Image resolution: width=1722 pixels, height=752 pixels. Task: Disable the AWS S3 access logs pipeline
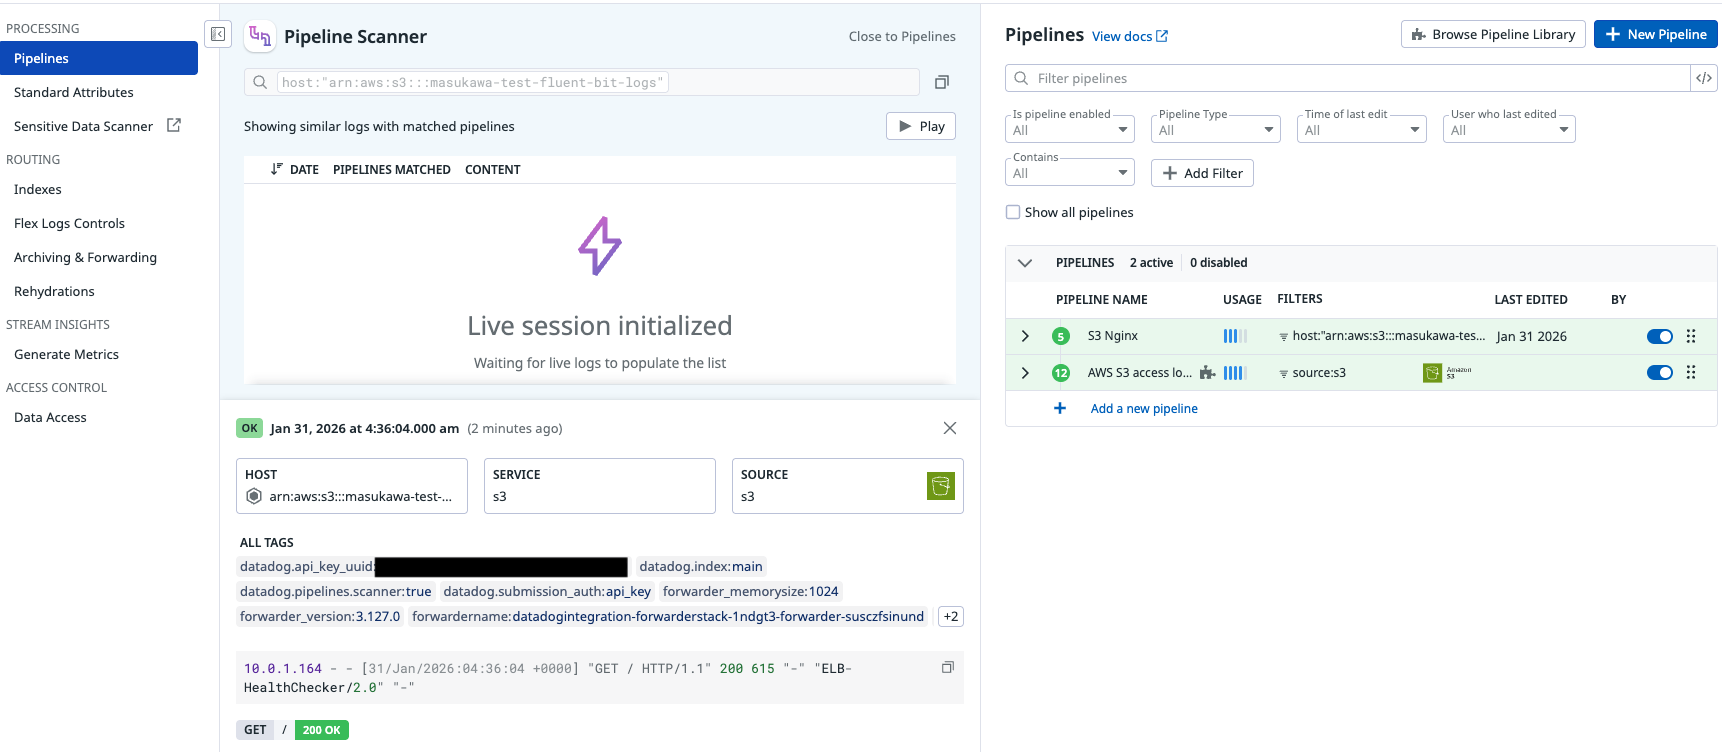click(x=1659, y=372)
